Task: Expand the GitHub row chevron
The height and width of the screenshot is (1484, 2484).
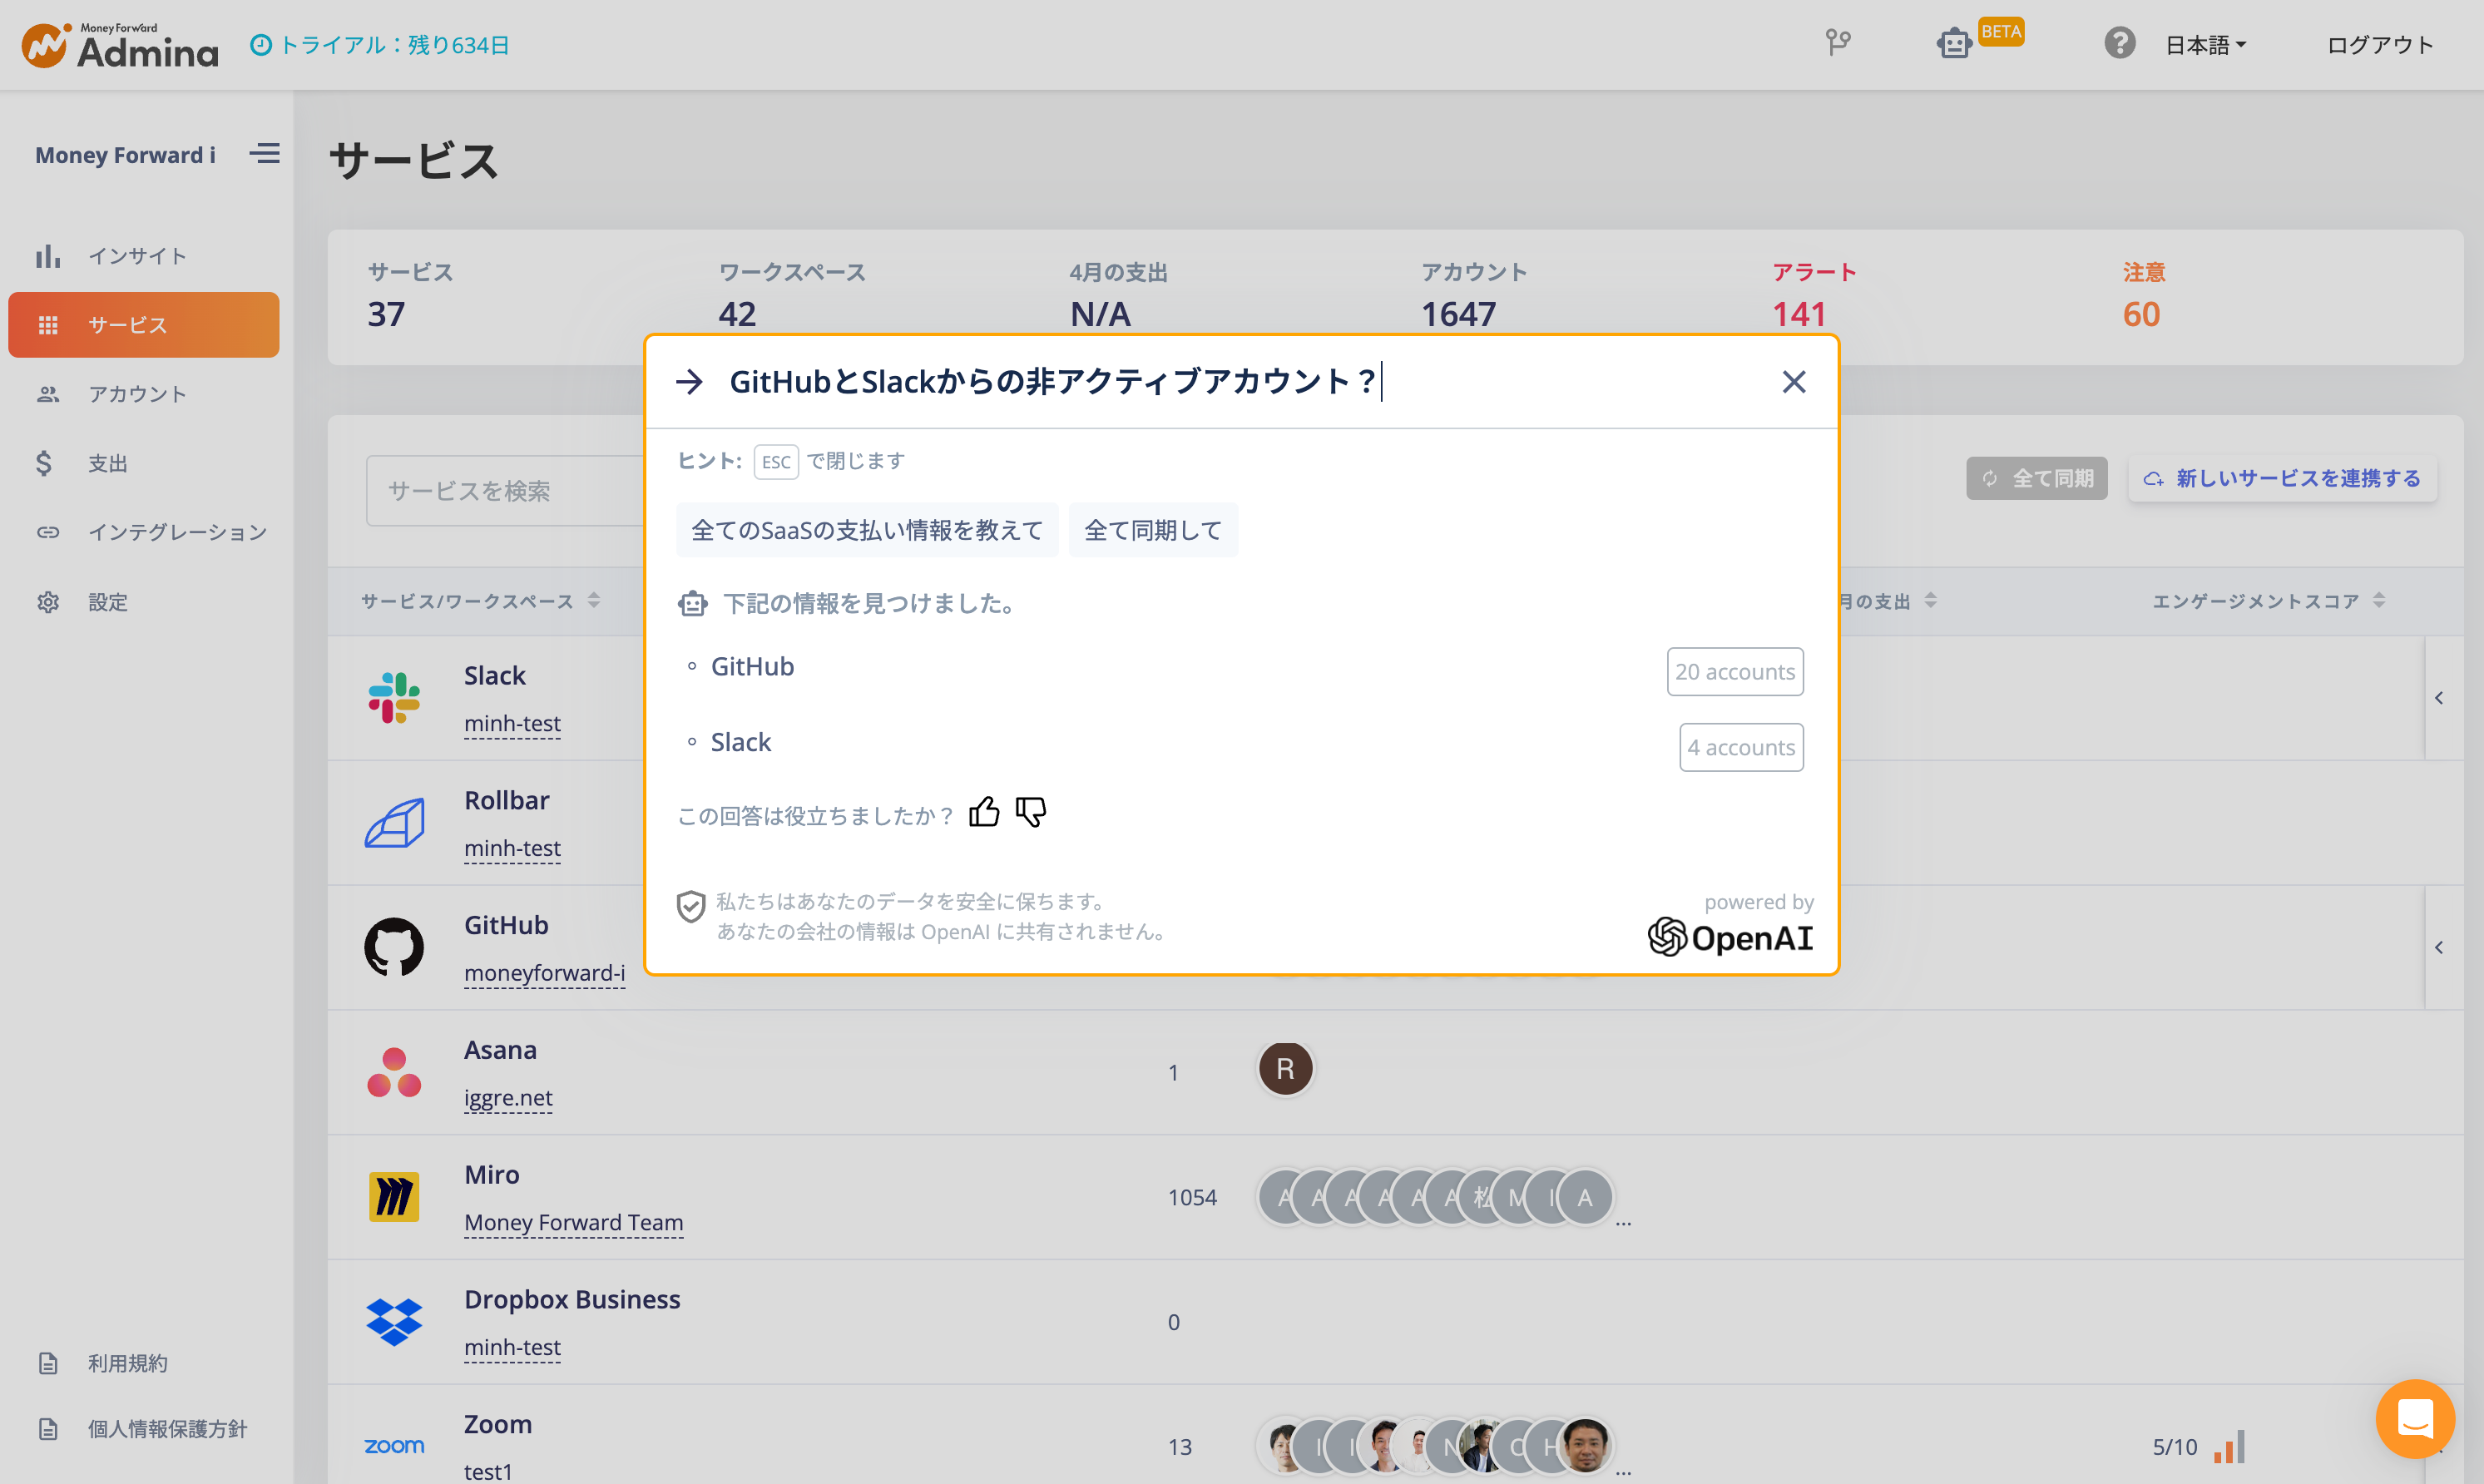Action: [x=2439, y=947]
